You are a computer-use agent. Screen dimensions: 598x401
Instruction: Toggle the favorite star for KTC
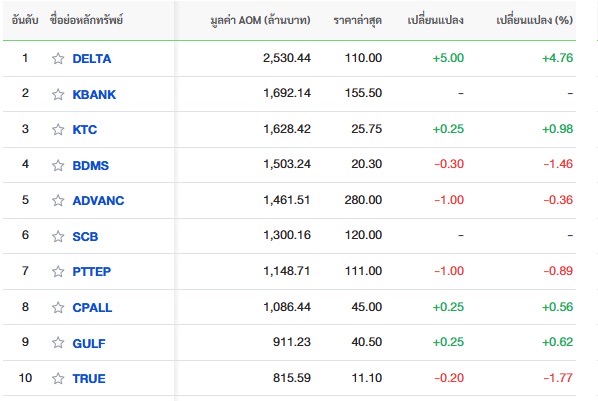pos(58,129)
